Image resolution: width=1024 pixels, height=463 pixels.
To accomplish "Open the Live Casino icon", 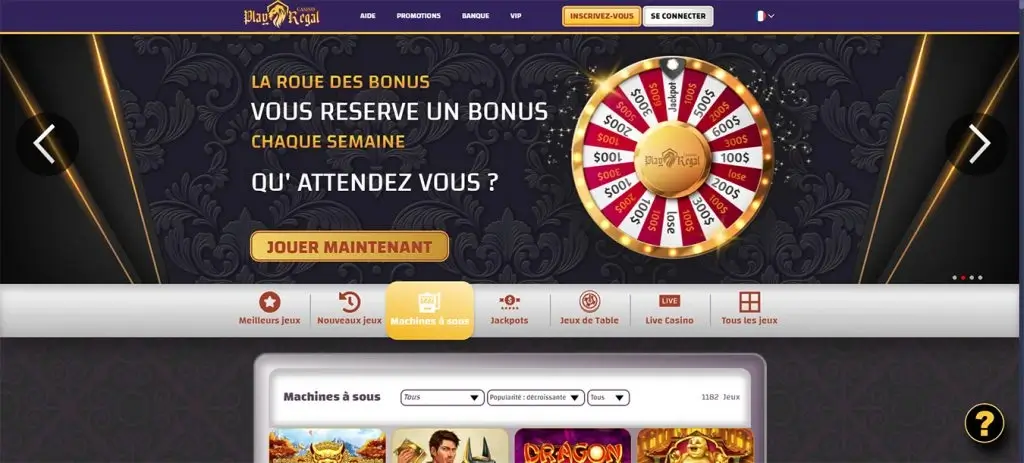I will [x=669, y=301].
